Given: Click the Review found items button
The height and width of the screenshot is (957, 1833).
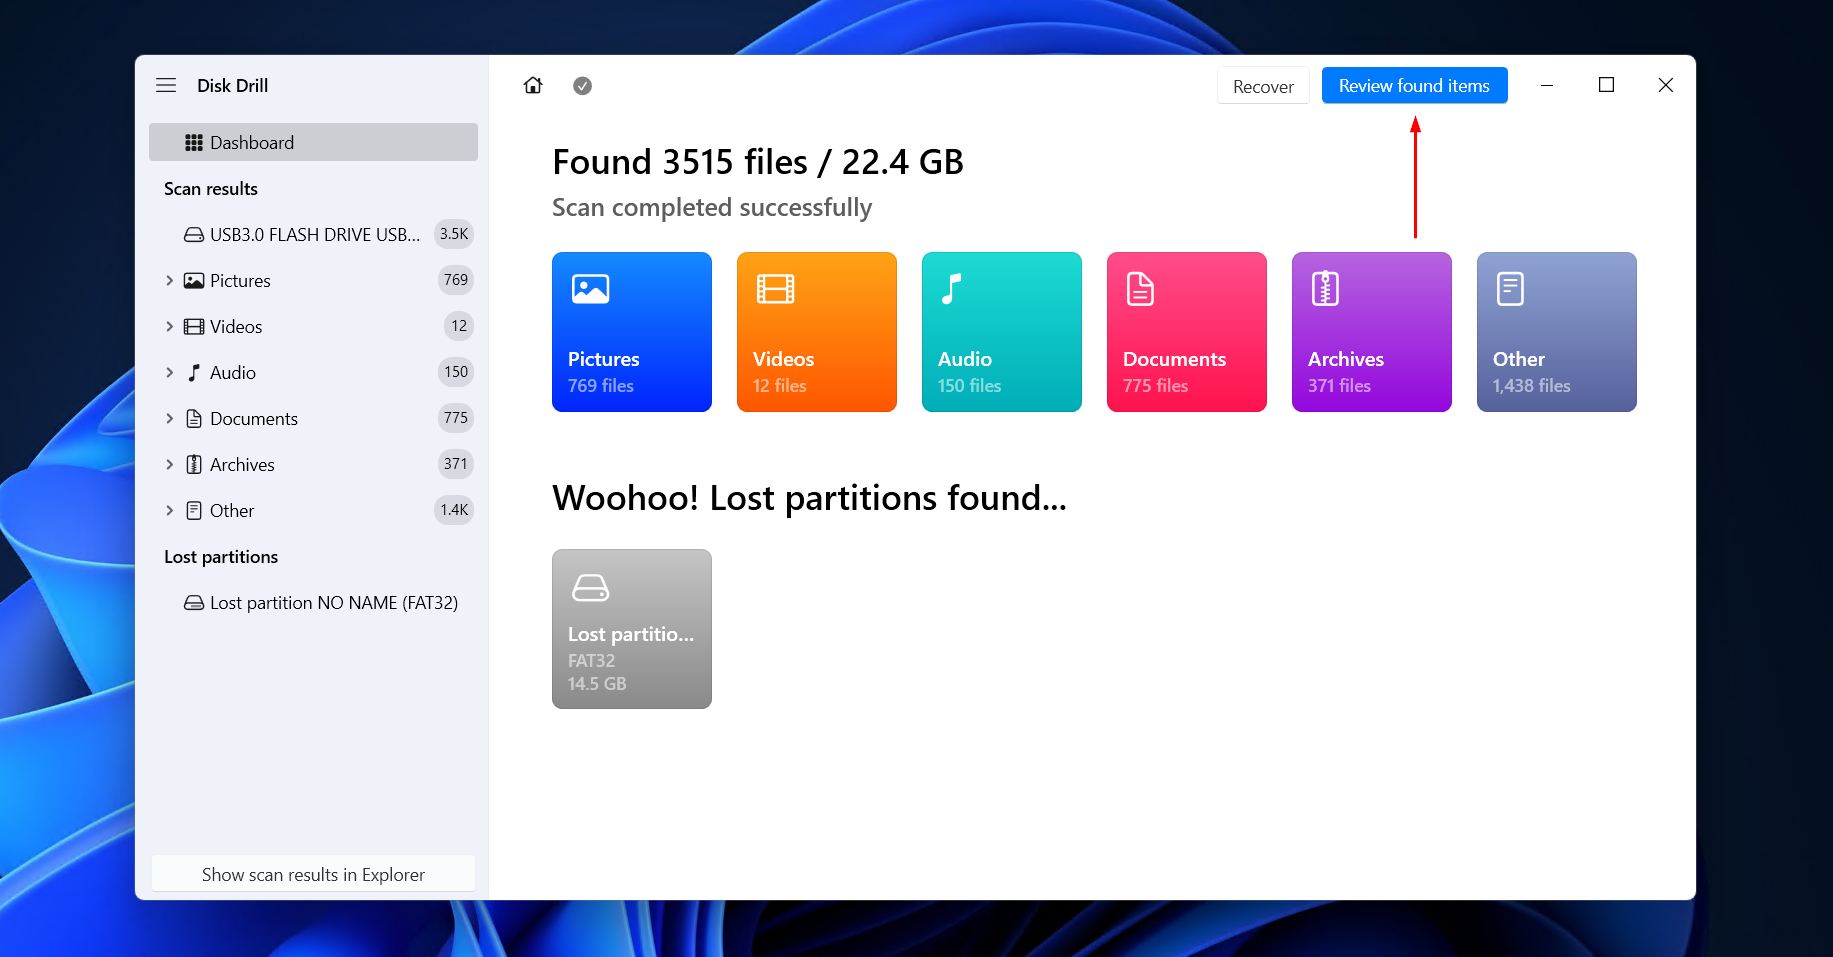Looking at the screenshot, I should coord(1414,85).
